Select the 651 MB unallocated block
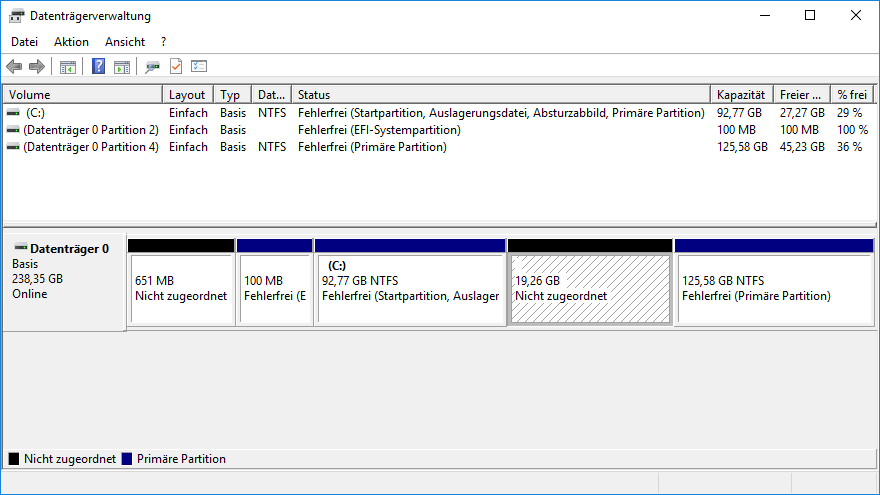This screenshot has height=495, width=880. [x=181, y=282]
